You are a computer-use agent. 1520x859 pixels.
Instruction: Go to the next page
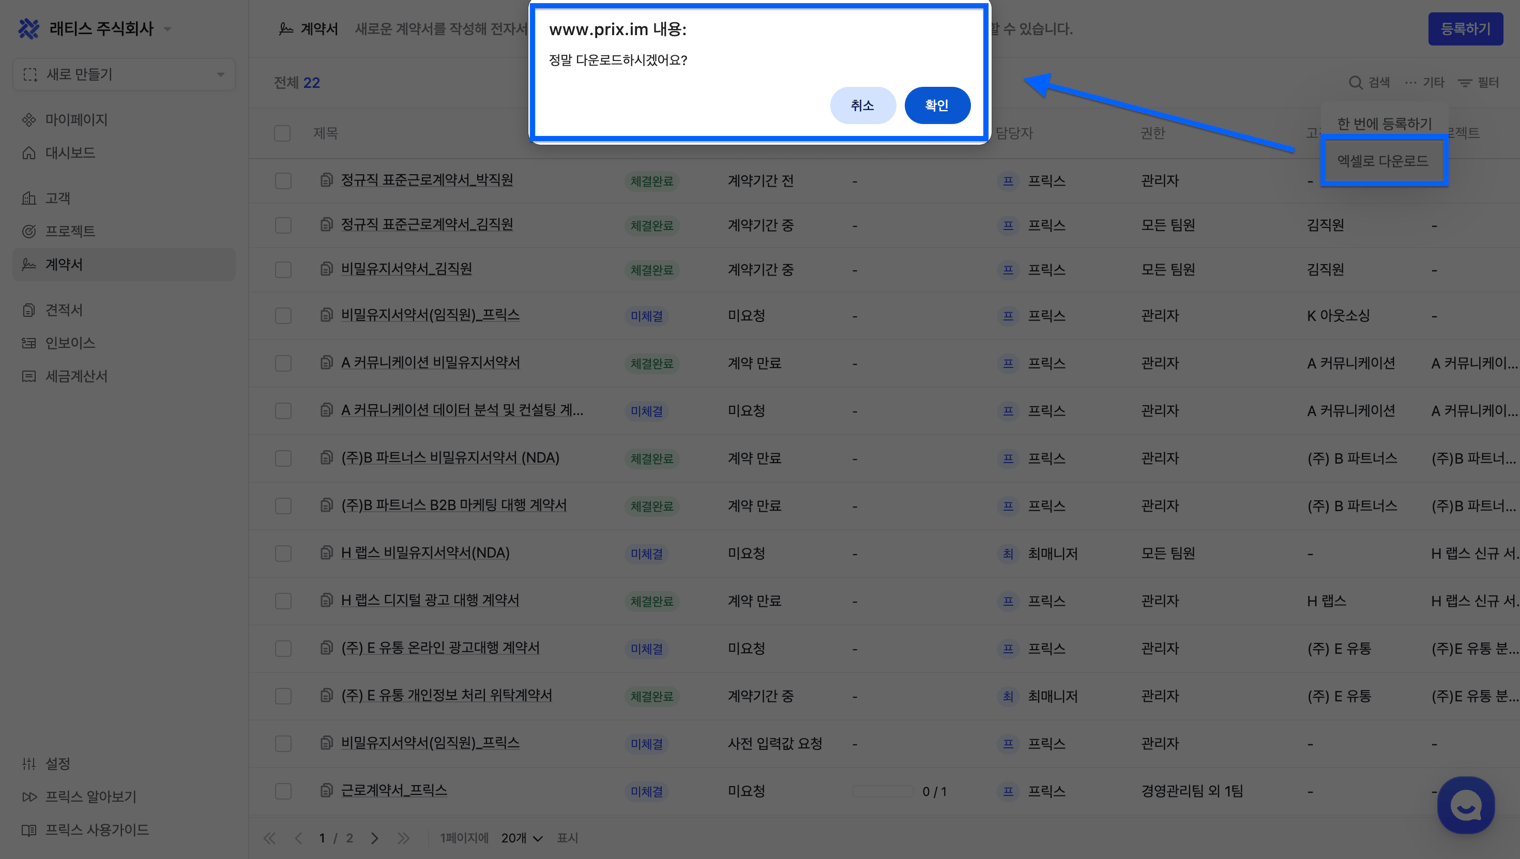point(375,838)
